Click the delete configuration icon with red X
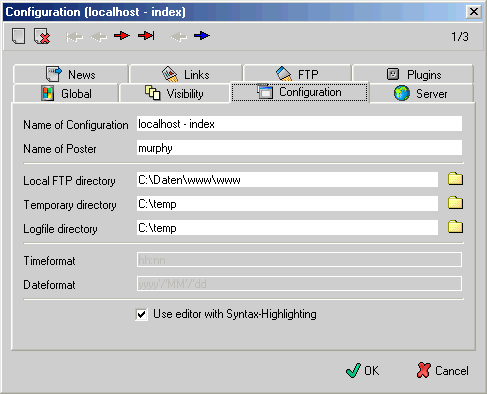The image size is (487, 394). coord(42,36)
